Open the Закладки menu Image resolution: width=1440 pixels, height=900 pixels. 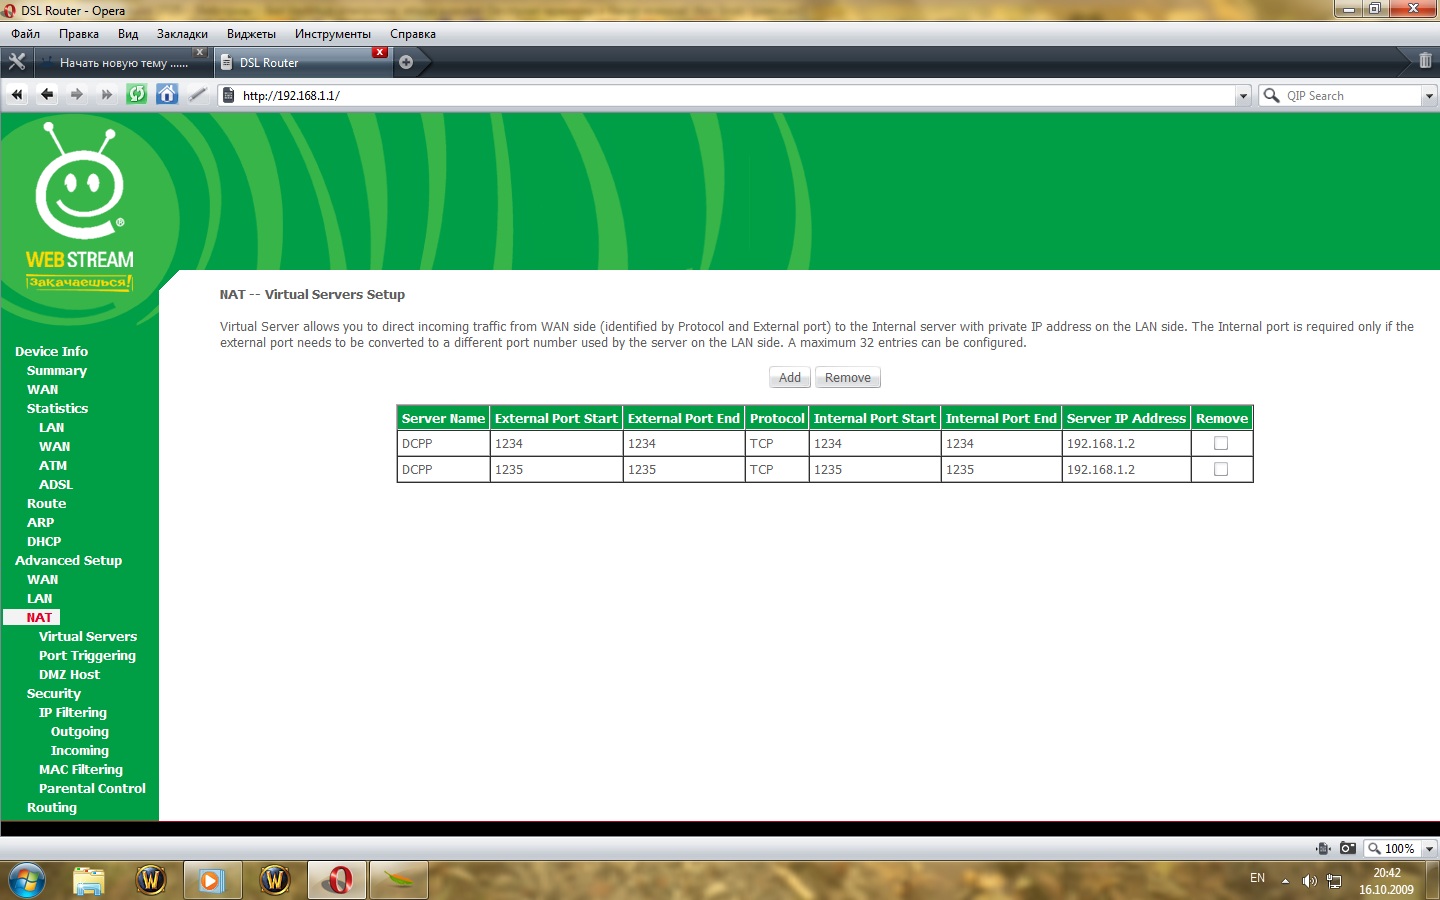(x=182, y=34)
